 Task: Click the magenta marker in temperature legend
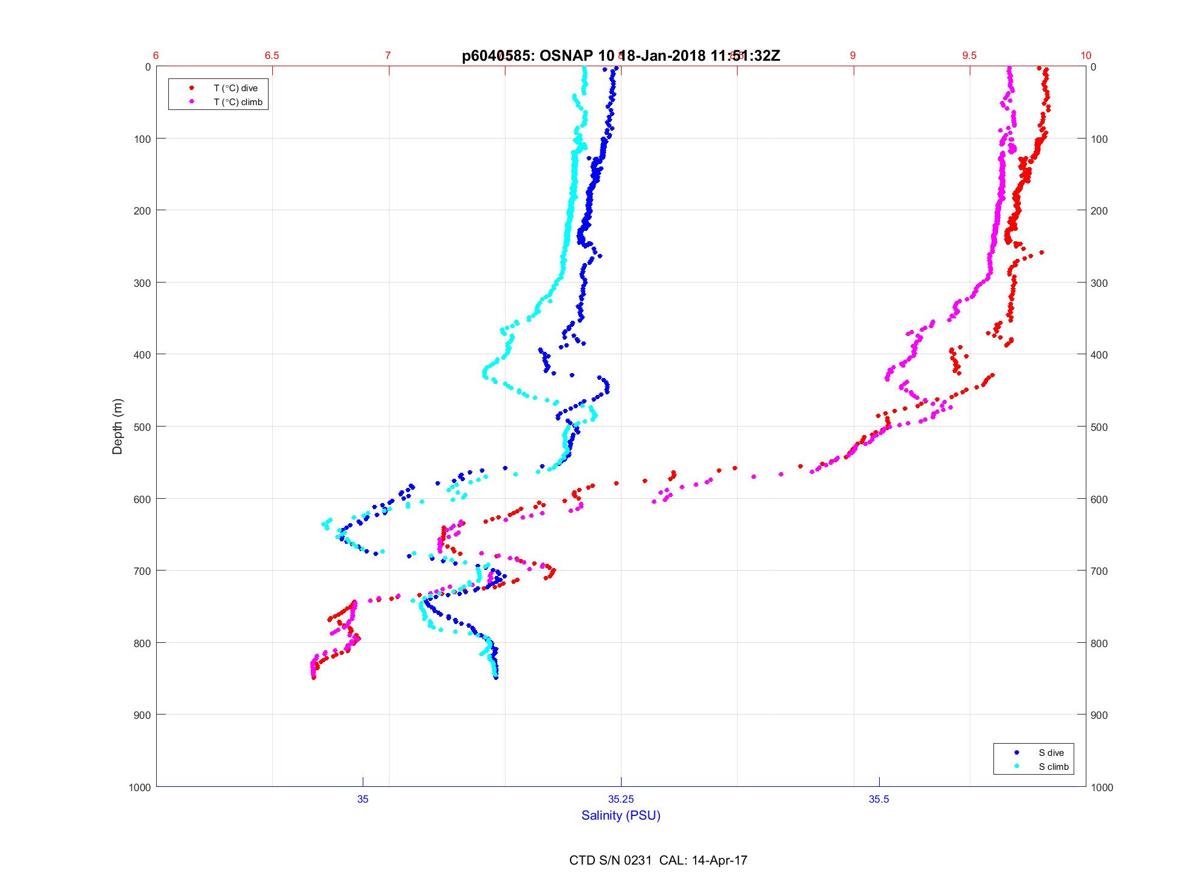(191, 102)
